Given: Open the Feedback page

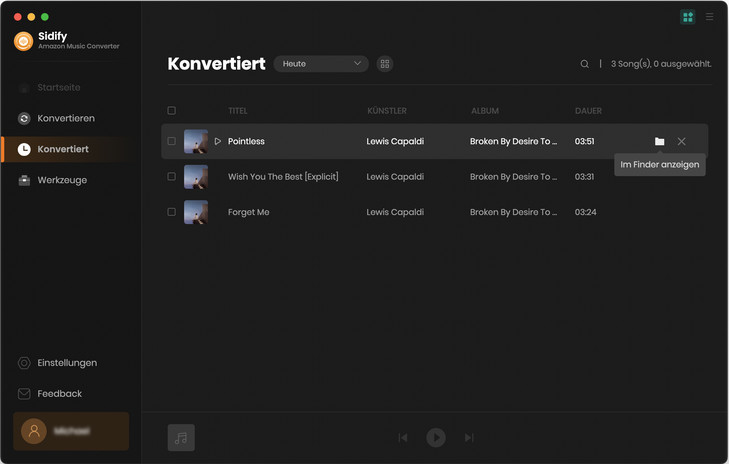Looking at the screenshot, I should 60,394.
